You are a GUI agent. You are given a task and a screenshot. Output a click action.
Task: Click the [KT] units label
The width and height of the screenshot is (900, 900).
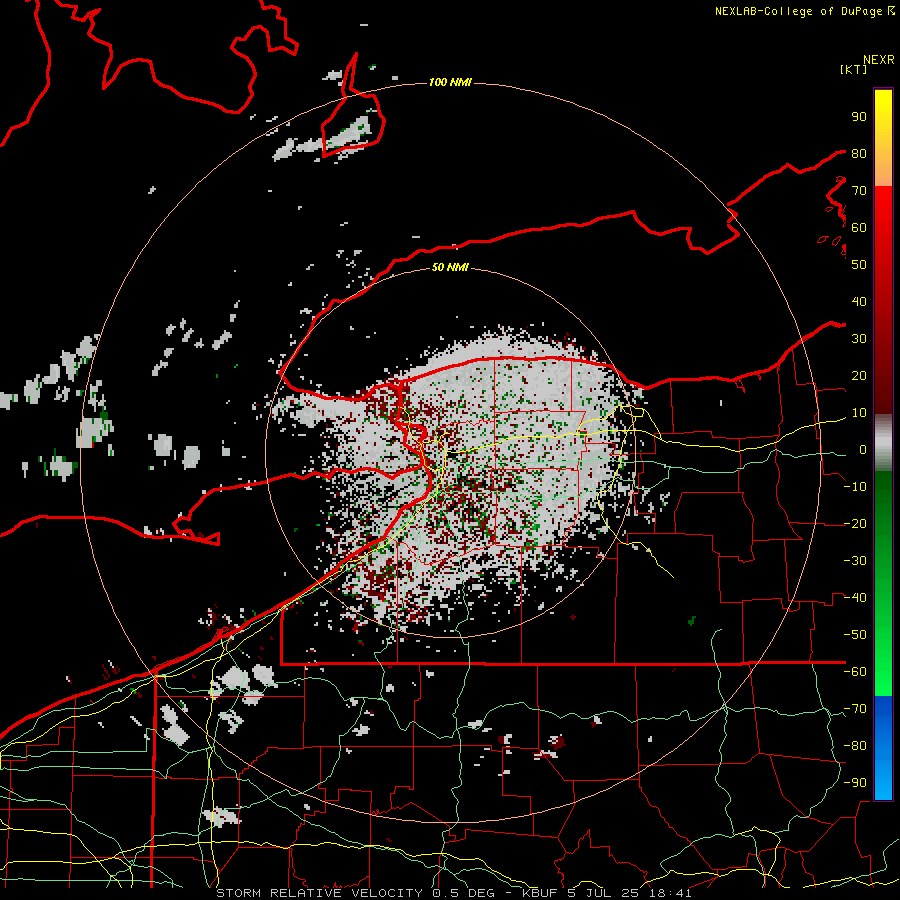tap(853, 69)
